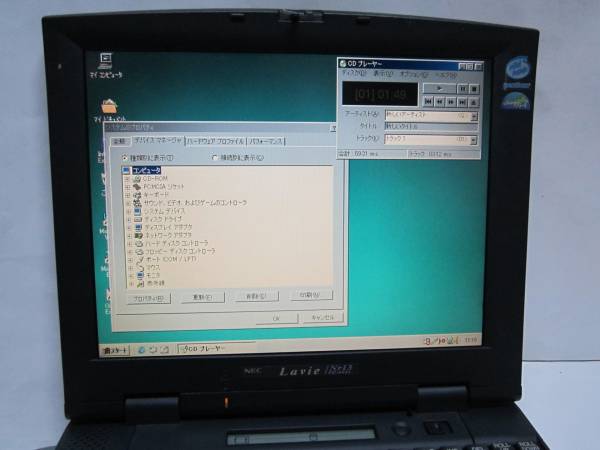The width and height of the screenshot is (600, 450).
Task: Click the 更新 (Refresh) button
Action: 202,297
